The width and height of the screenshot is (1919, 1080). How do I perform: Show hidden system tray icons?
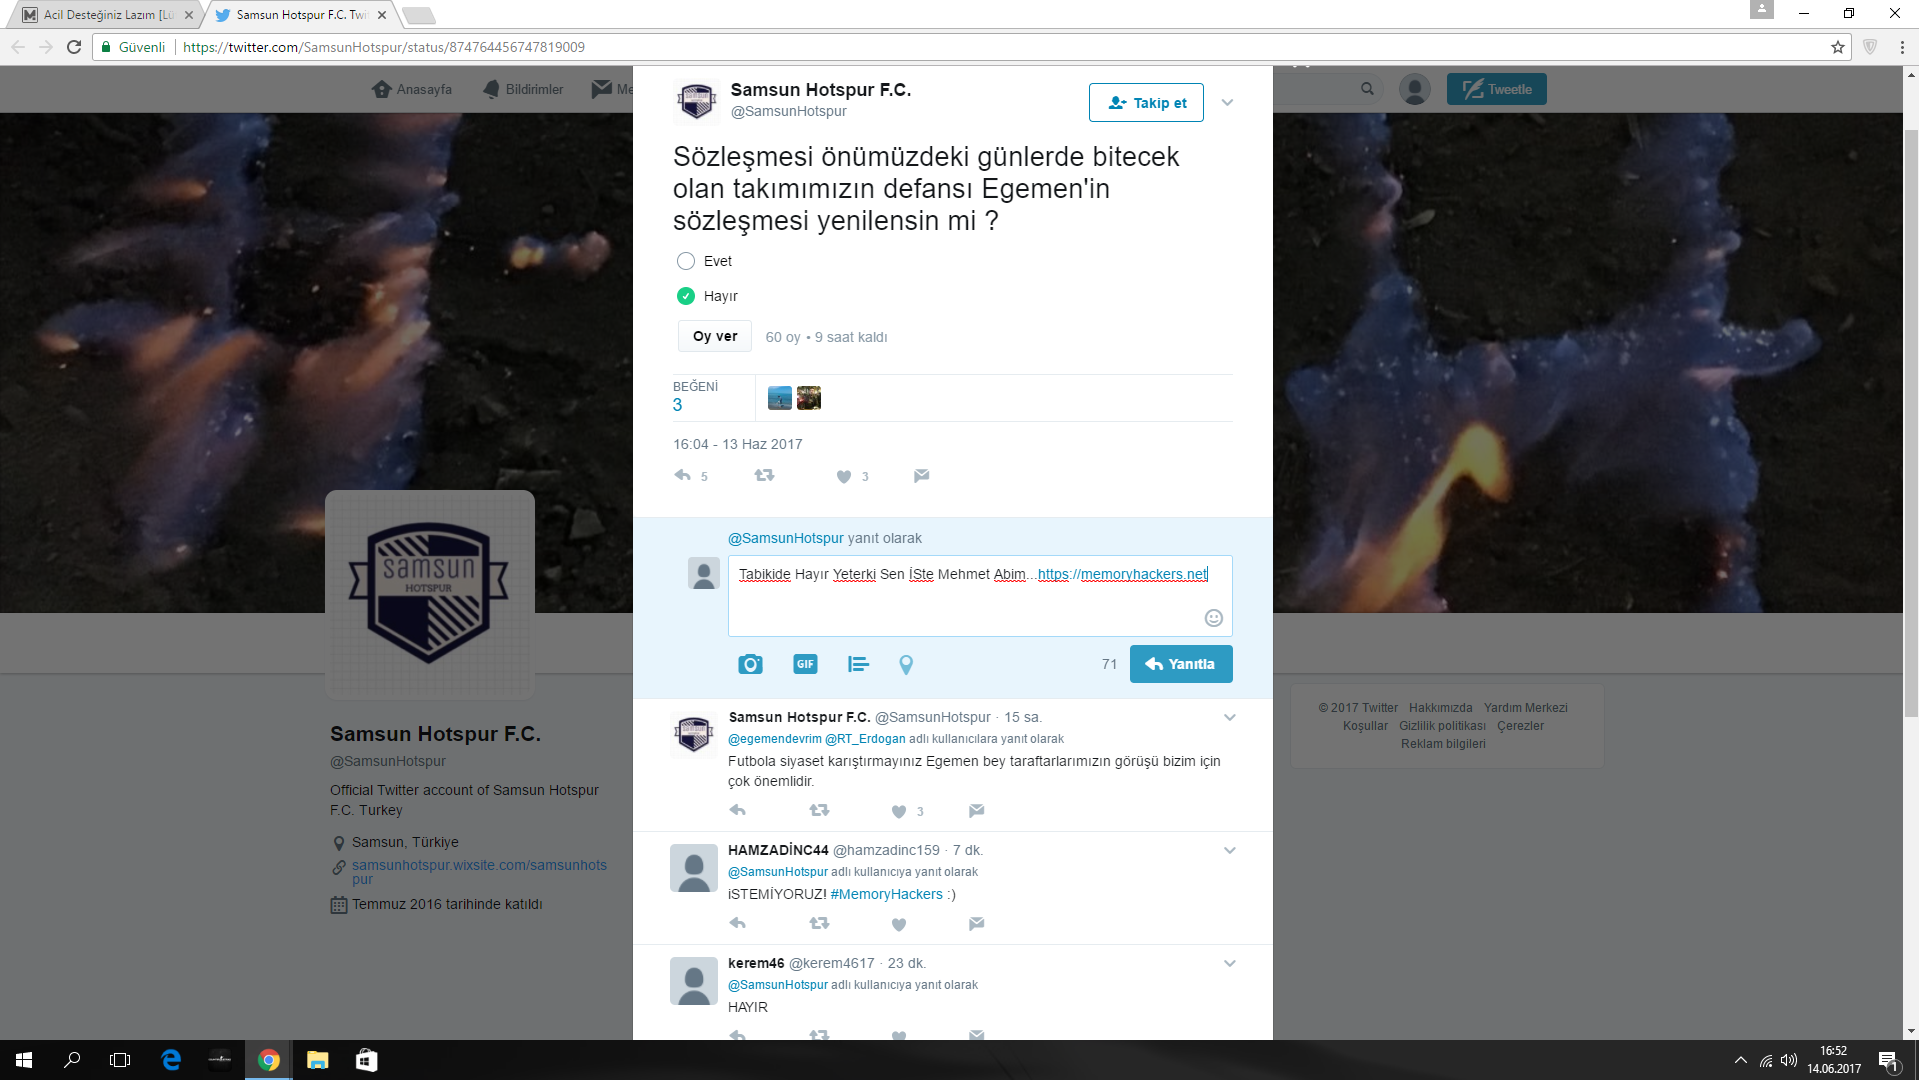(1741, 1060)
